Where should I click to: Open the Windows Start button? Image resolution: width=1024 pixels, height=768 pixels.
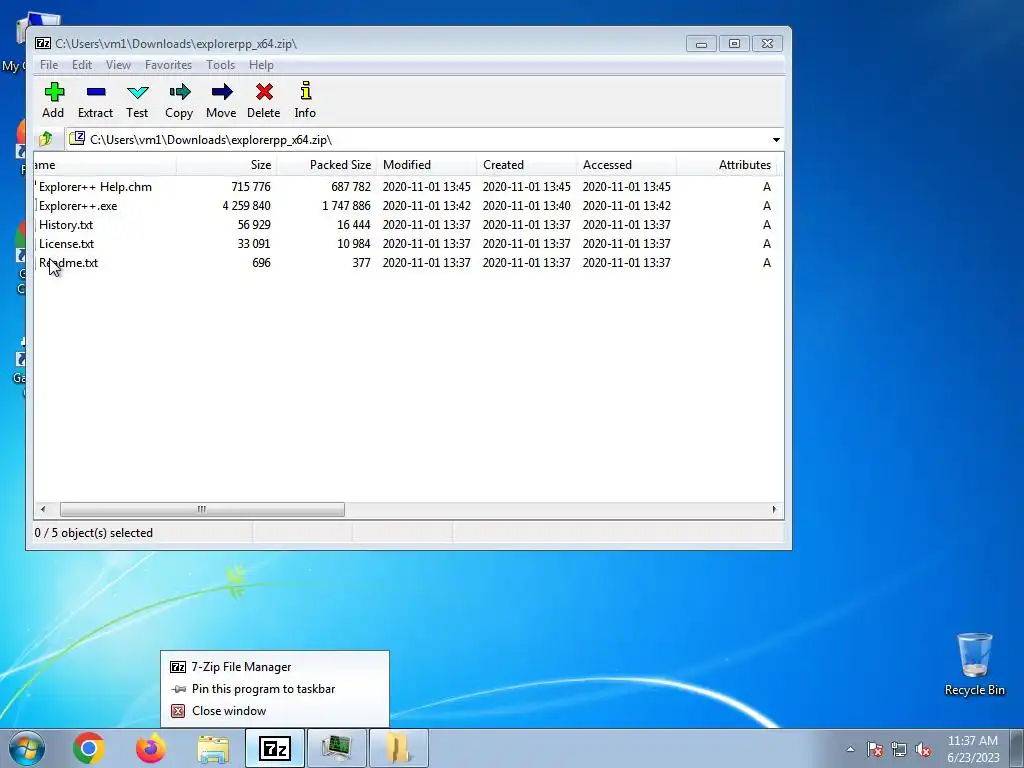pyautogui.click(x=27, y=748)
